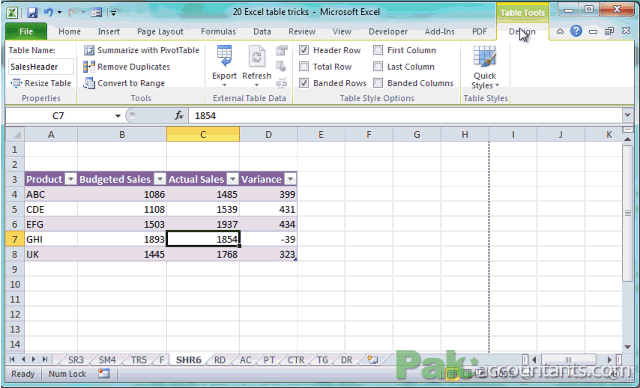
Task: Open Quick Styles gallery
Action: click(485, 67)
